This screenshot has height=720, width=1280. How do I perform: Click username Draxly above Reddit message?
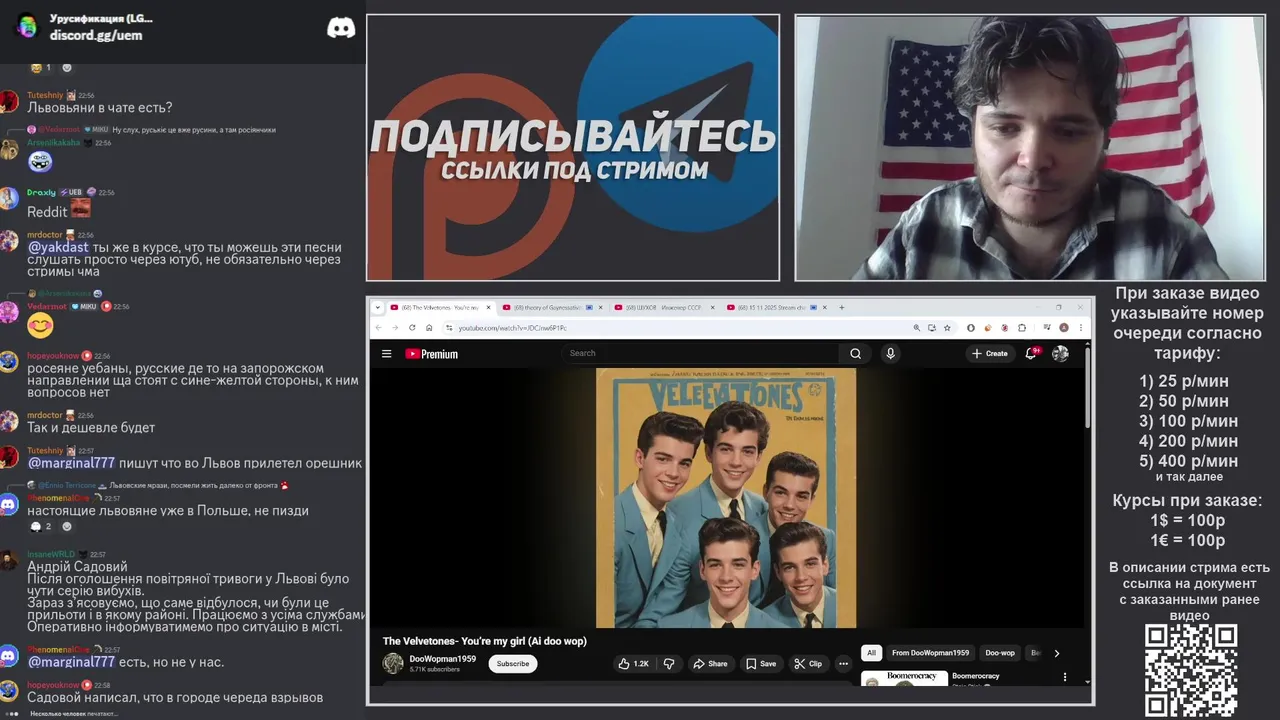click(41, 192)
